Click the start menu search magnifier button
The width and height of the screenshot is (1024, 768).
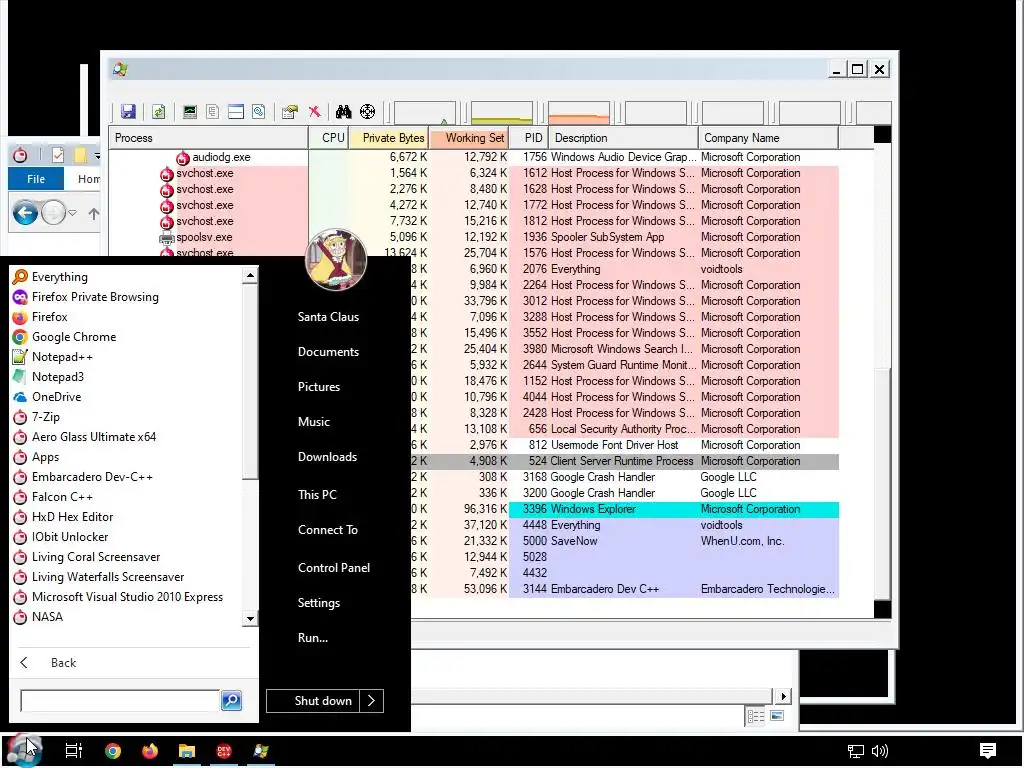tap(232, 701)
